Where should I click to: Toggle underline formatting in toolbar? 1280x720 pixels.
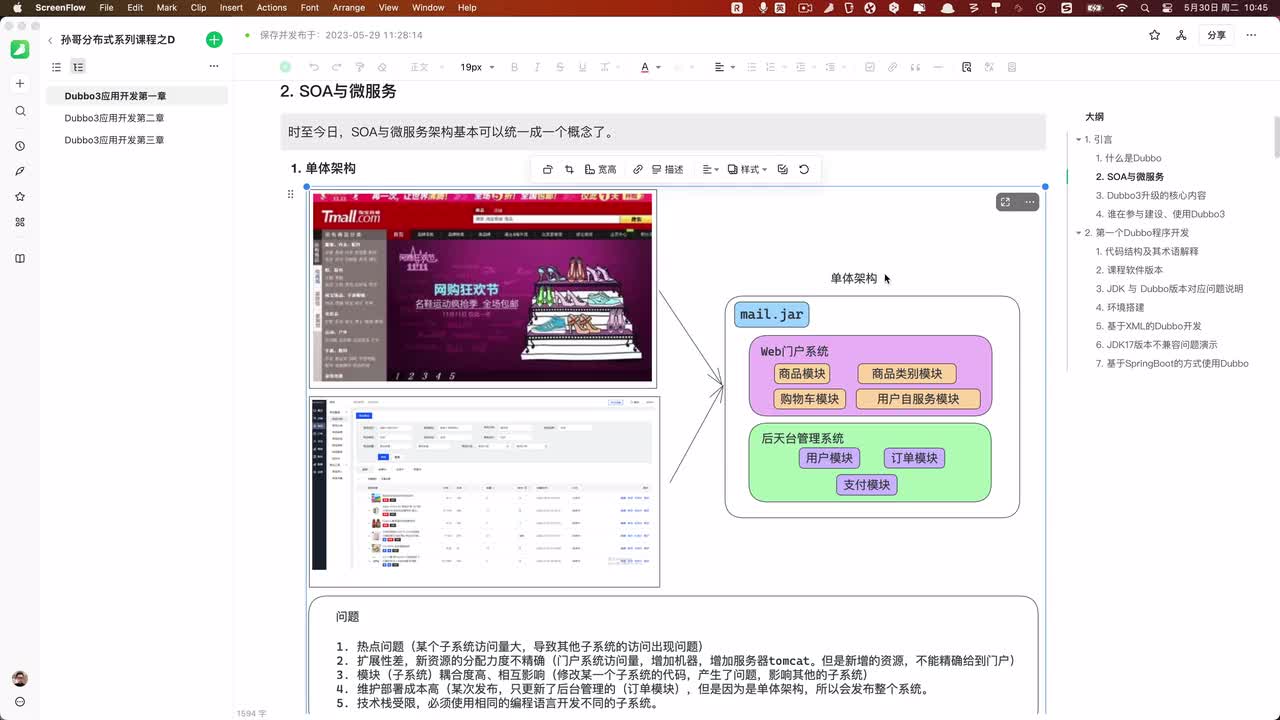click(583, 67)
